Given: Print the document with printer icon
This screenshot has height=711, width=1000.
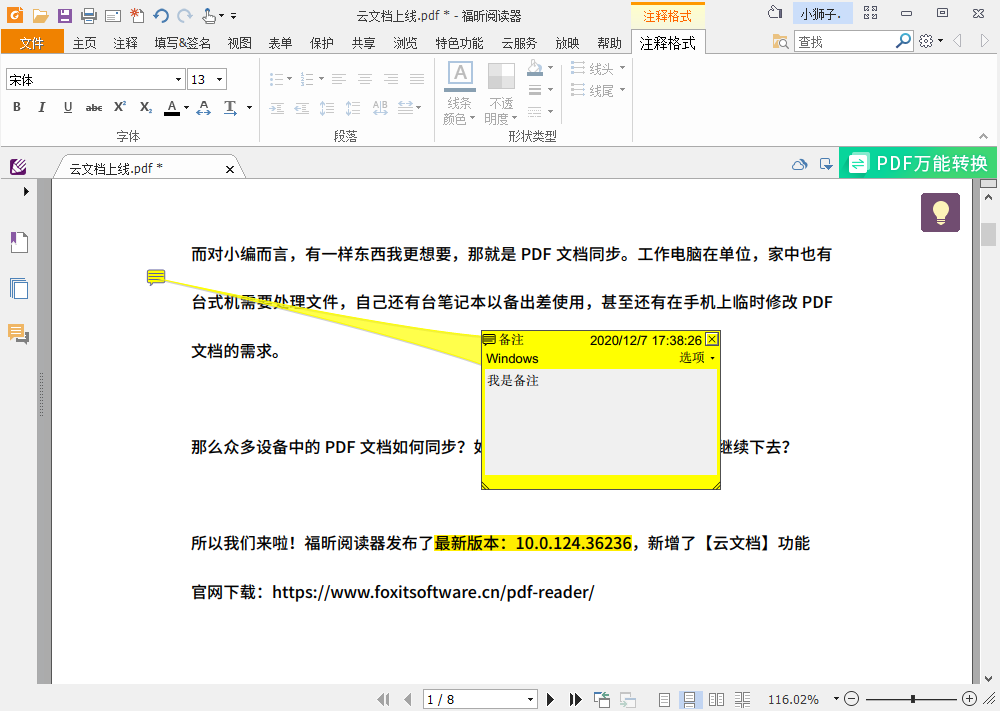Looking at the screenshot, I should click(x=89, y=15).
